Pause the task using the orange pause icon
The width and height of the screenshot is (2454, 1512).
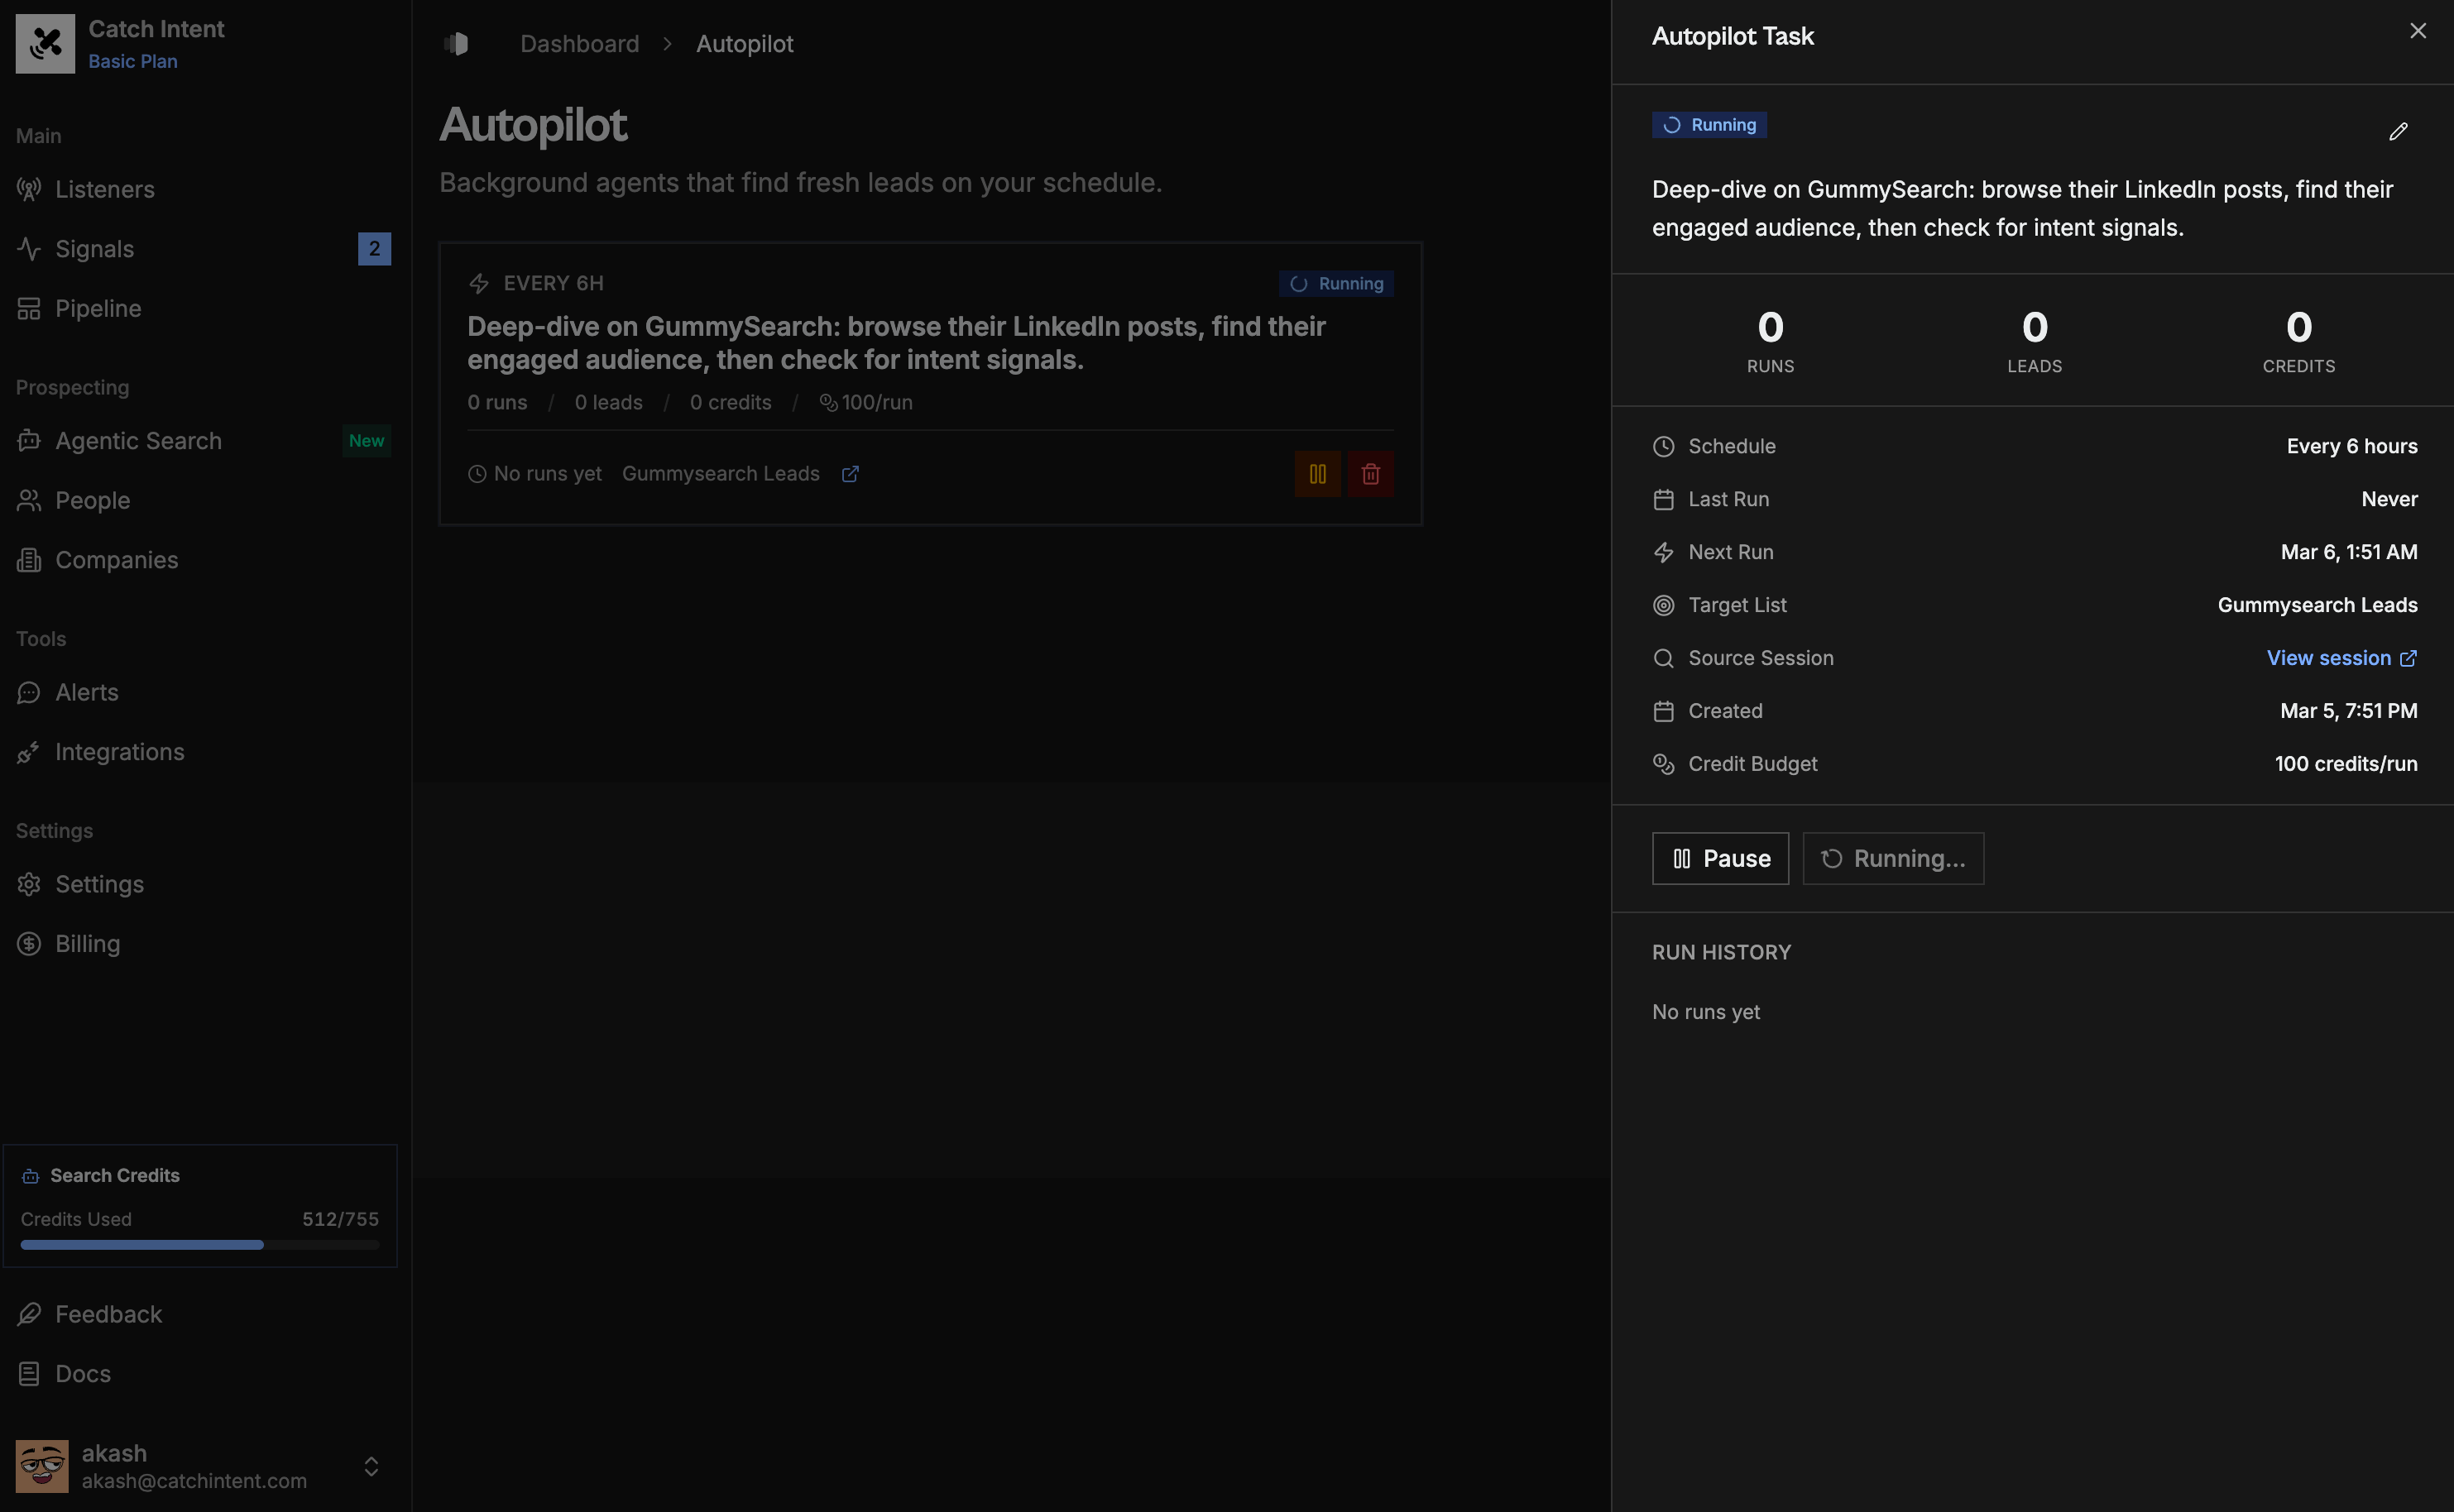tap(1316, 473)
